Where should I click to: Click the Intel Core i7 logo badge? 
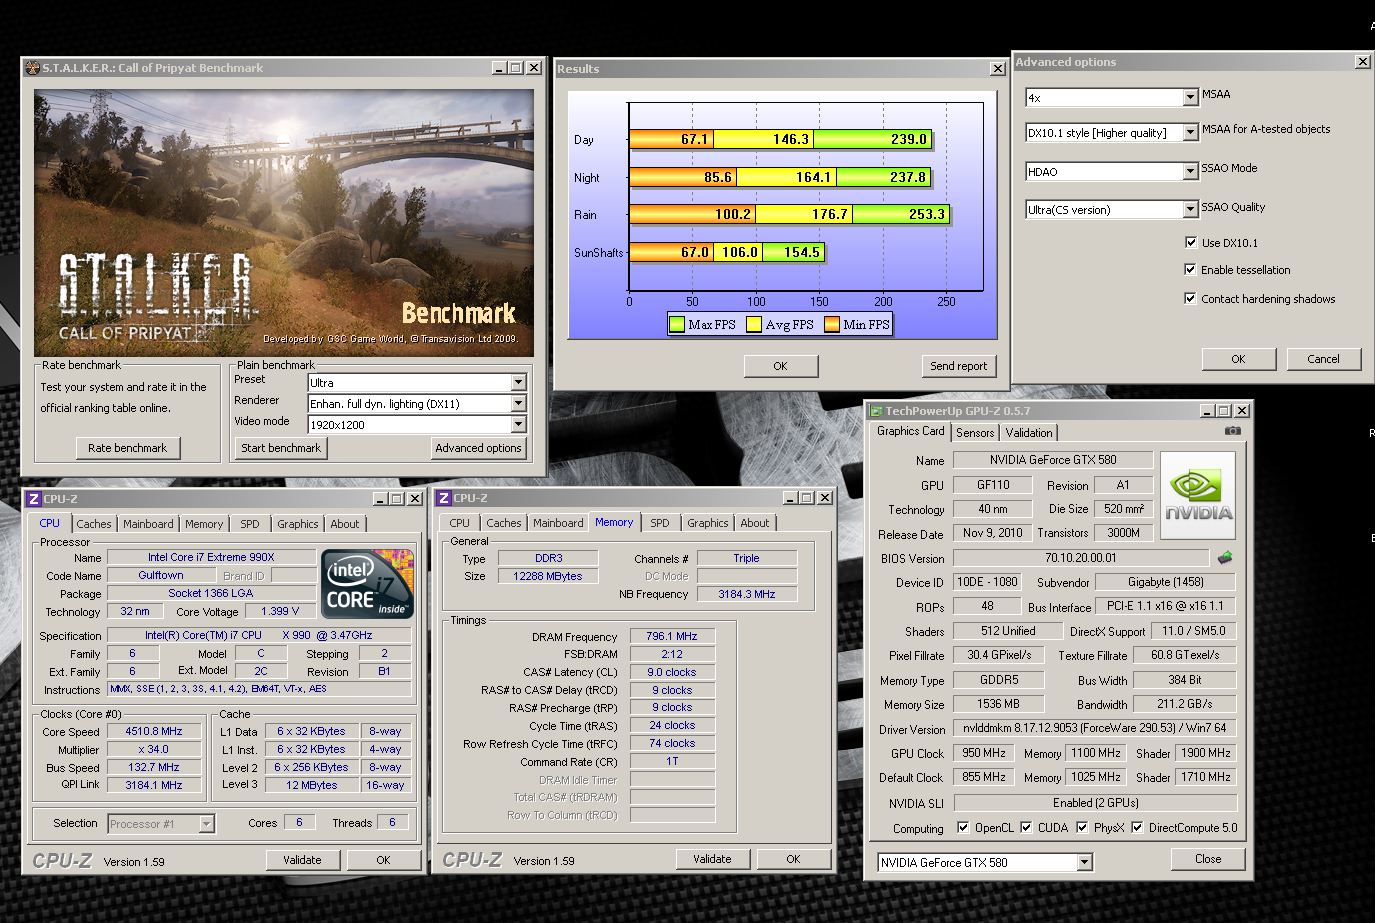367,584
